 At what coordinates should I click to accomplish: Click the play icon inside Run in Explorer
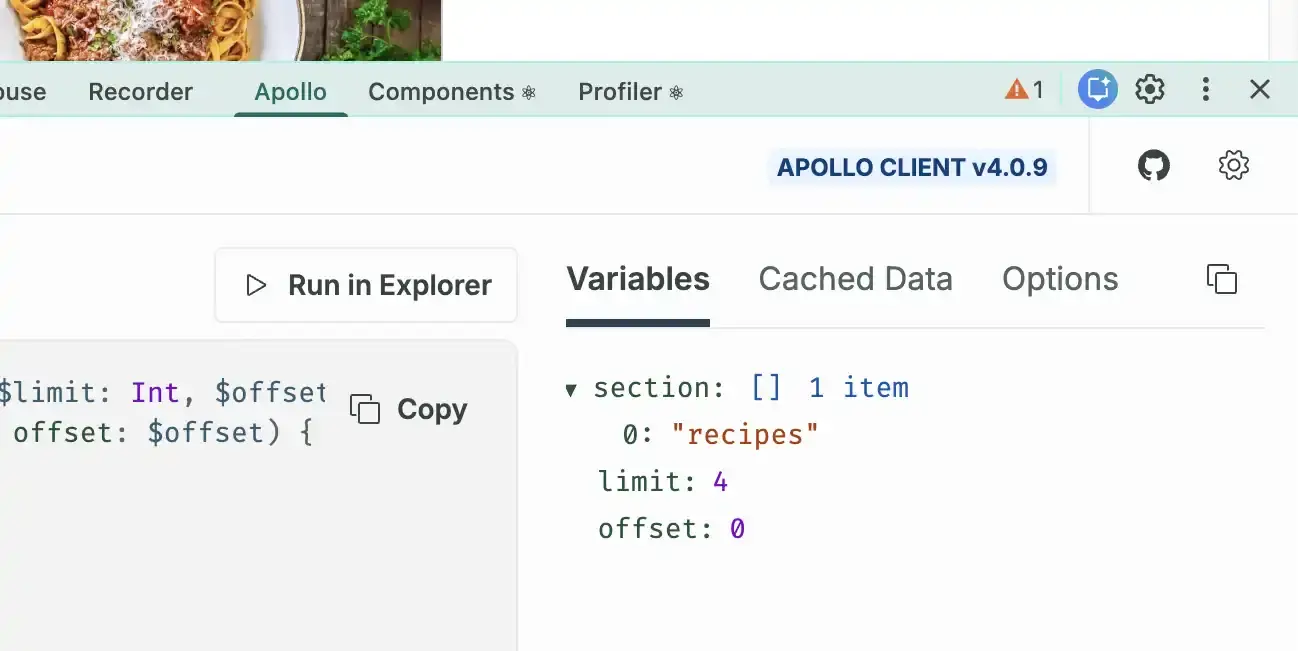(256, 285)
